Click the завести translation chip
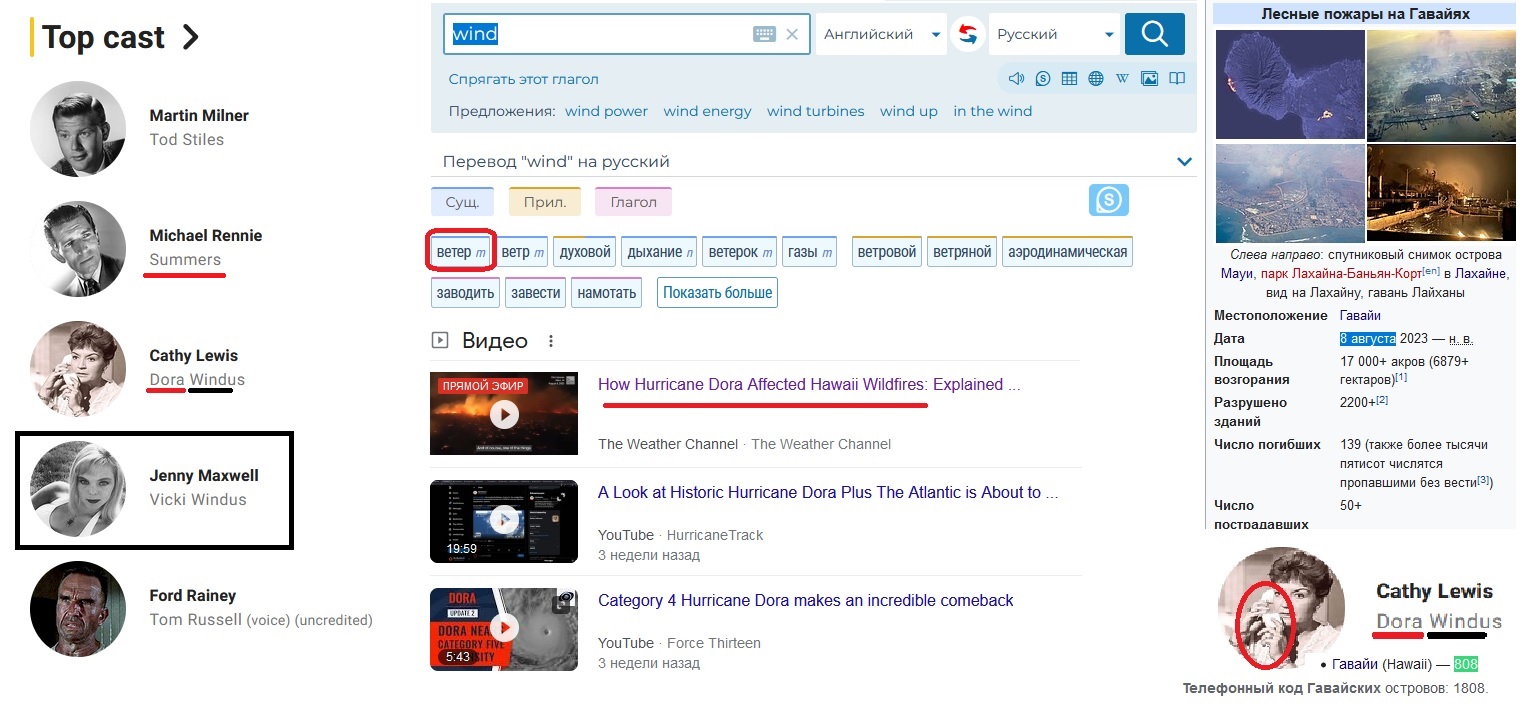This screenshot has width=1530, height=716. click(536, 293)
